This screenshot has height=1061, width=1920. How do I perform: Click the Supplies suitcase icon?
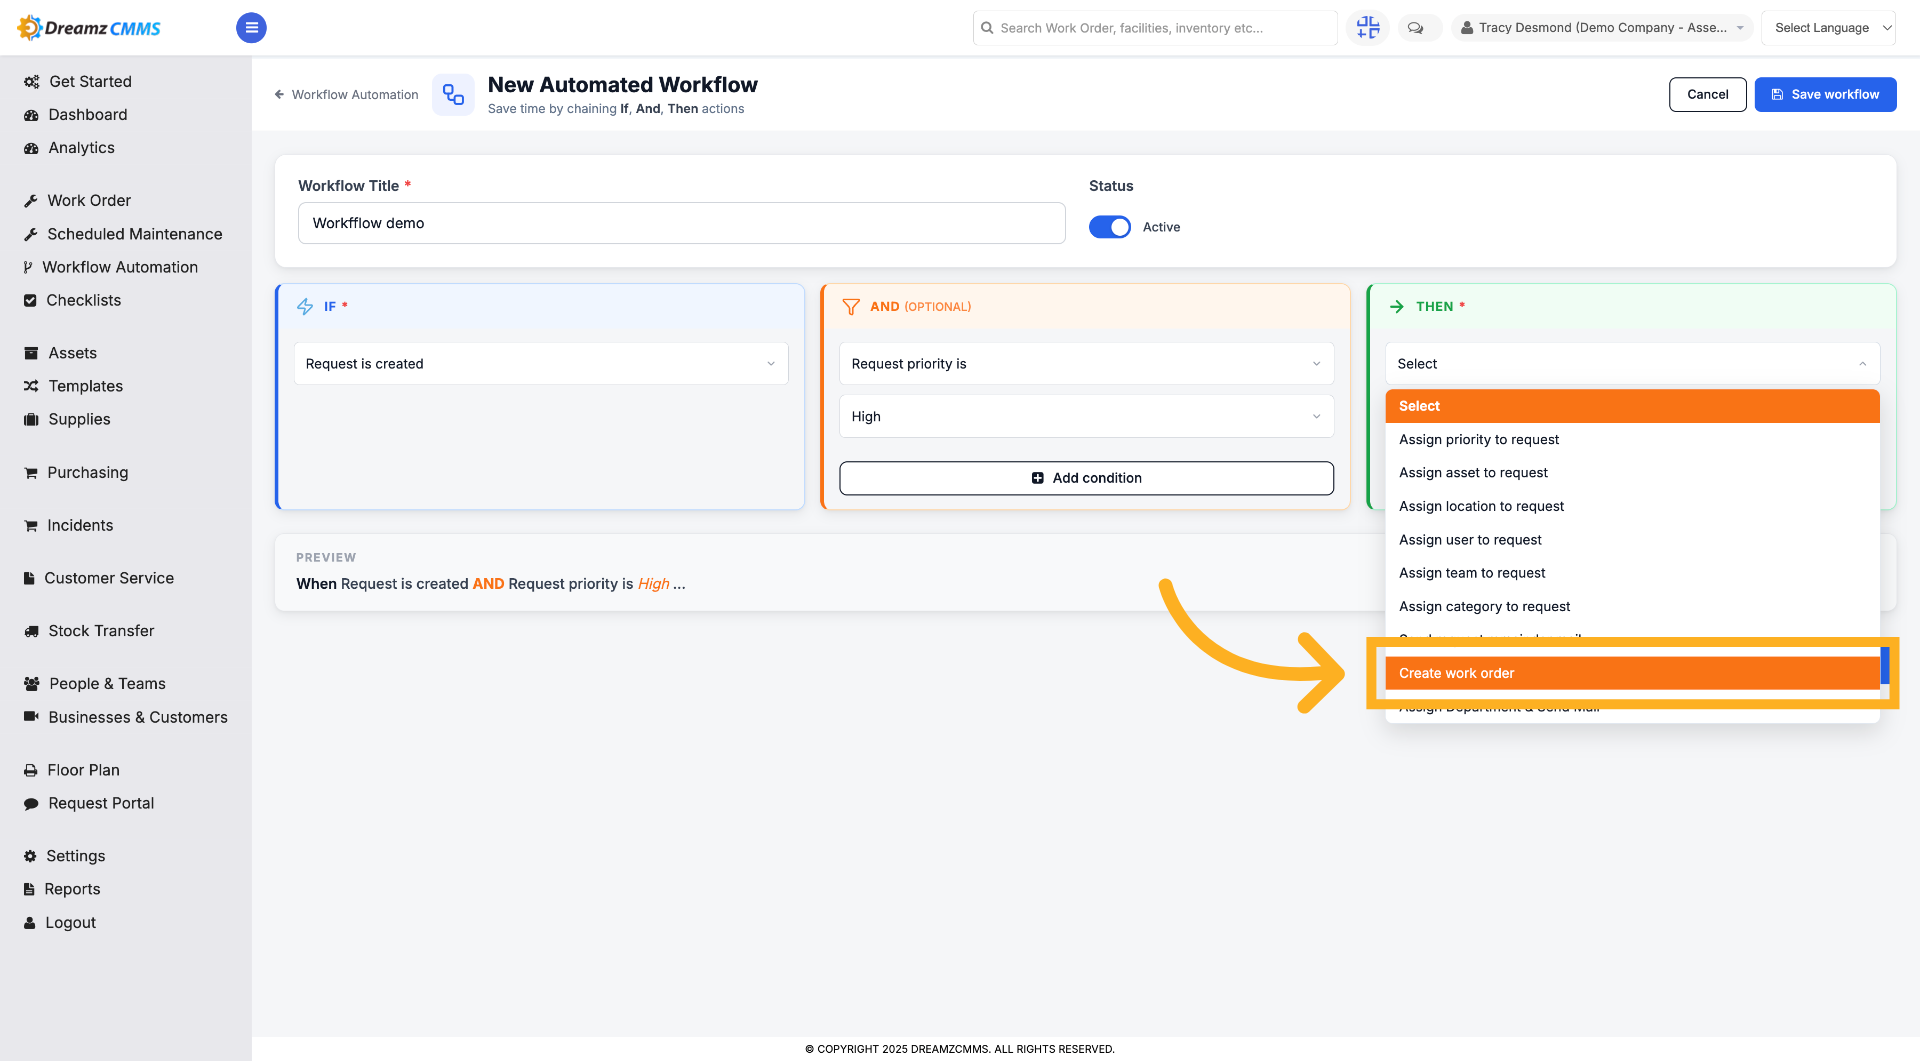31,419
